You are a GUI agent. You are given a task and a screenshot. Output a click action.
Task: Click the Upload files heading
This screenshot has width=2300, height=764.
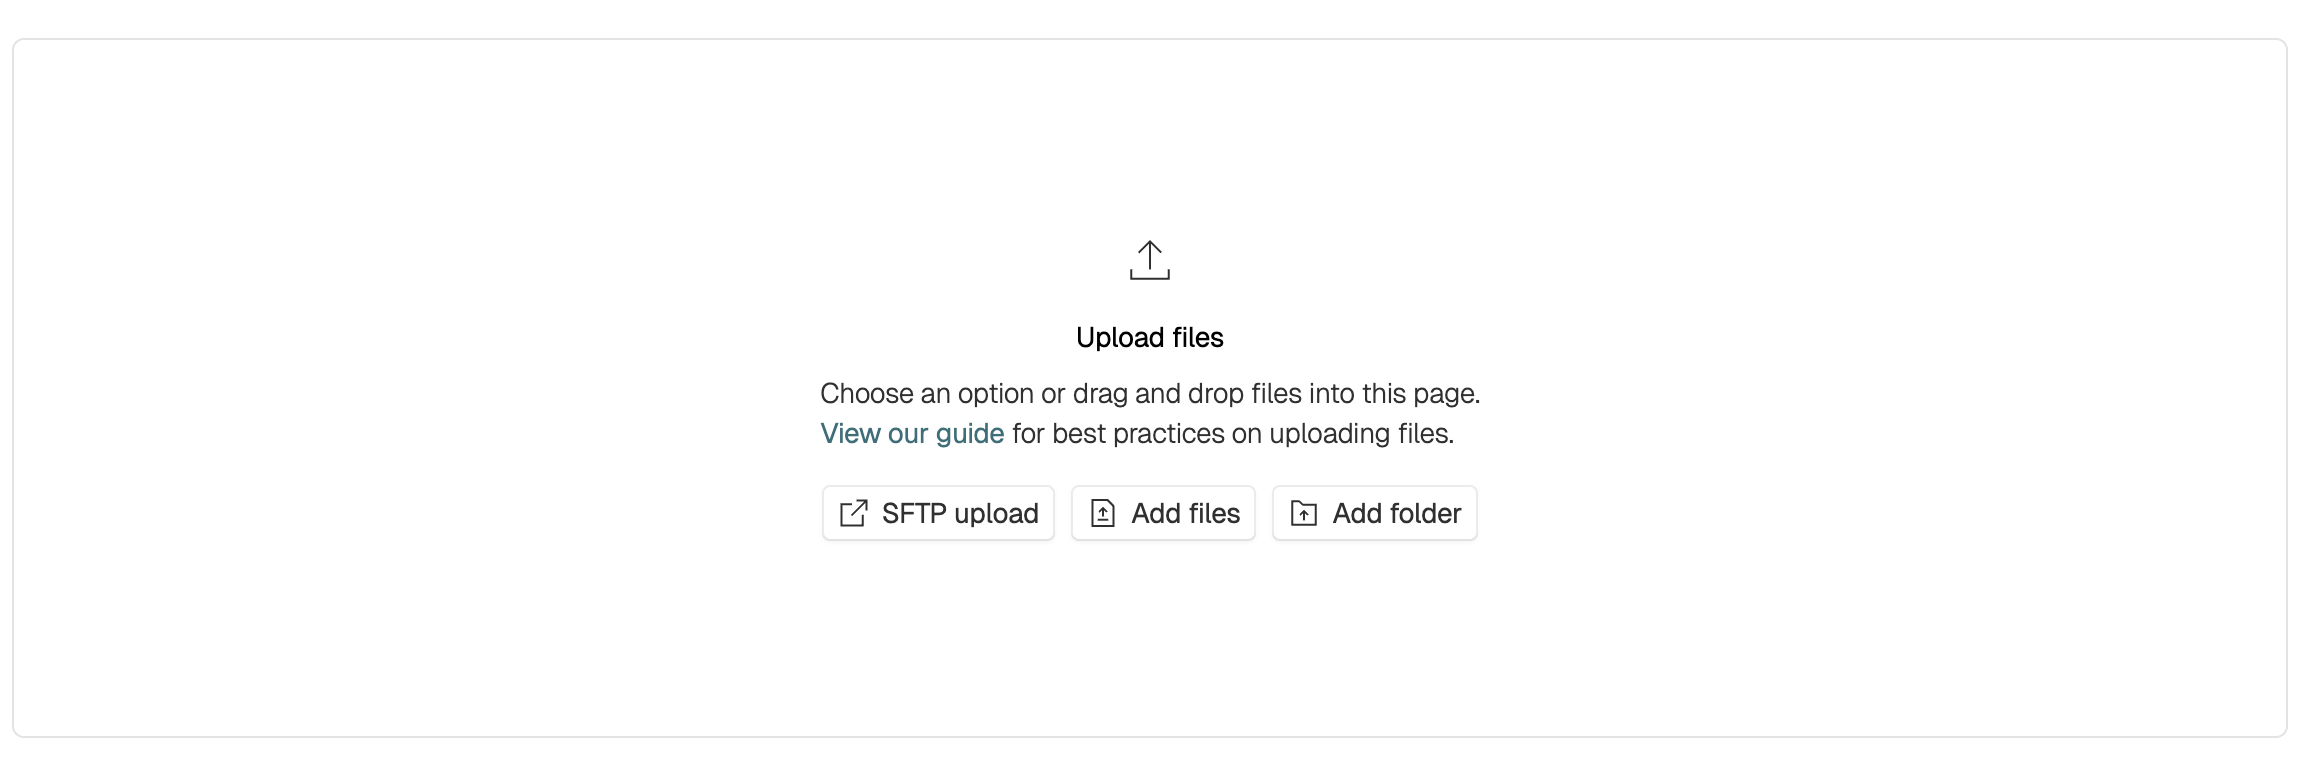(1149, 338)
